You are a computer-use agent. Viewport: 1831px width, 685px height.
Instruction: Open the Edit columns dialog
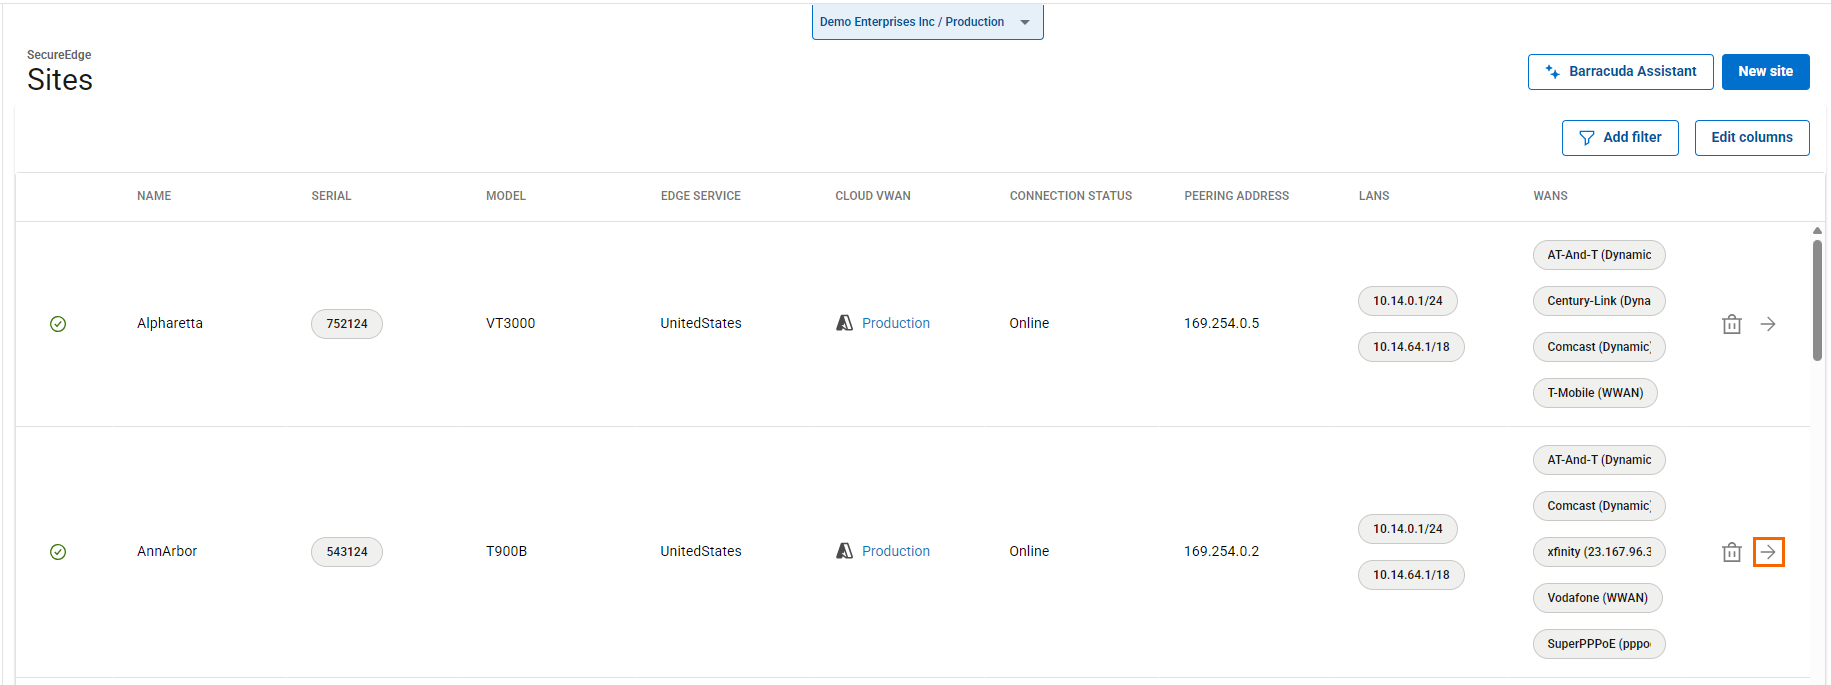1751,138
